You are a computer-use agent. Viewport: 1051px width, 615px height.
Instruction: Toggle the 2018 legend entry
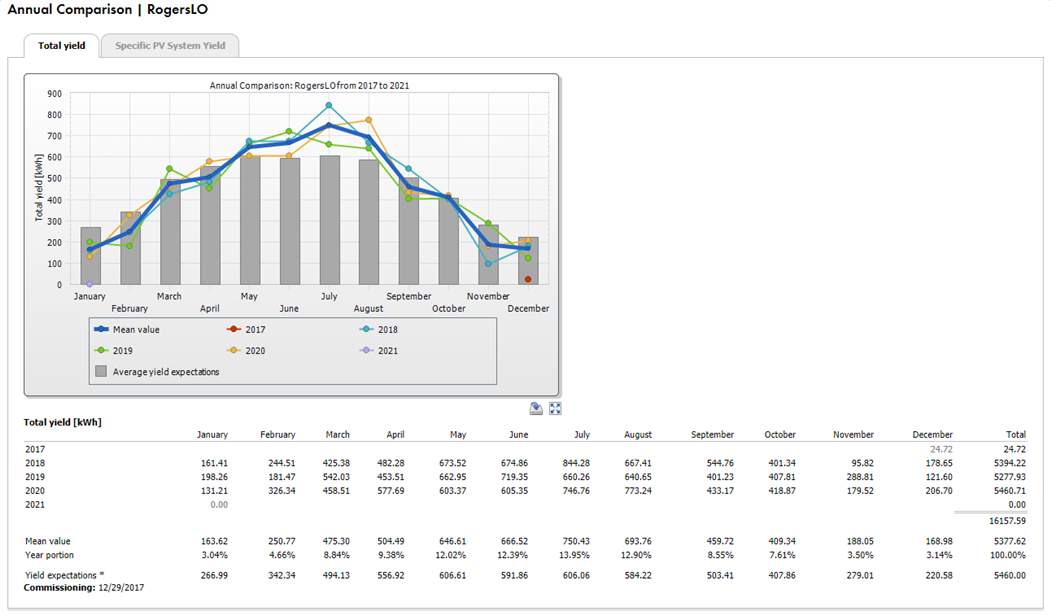pos(388,328)
